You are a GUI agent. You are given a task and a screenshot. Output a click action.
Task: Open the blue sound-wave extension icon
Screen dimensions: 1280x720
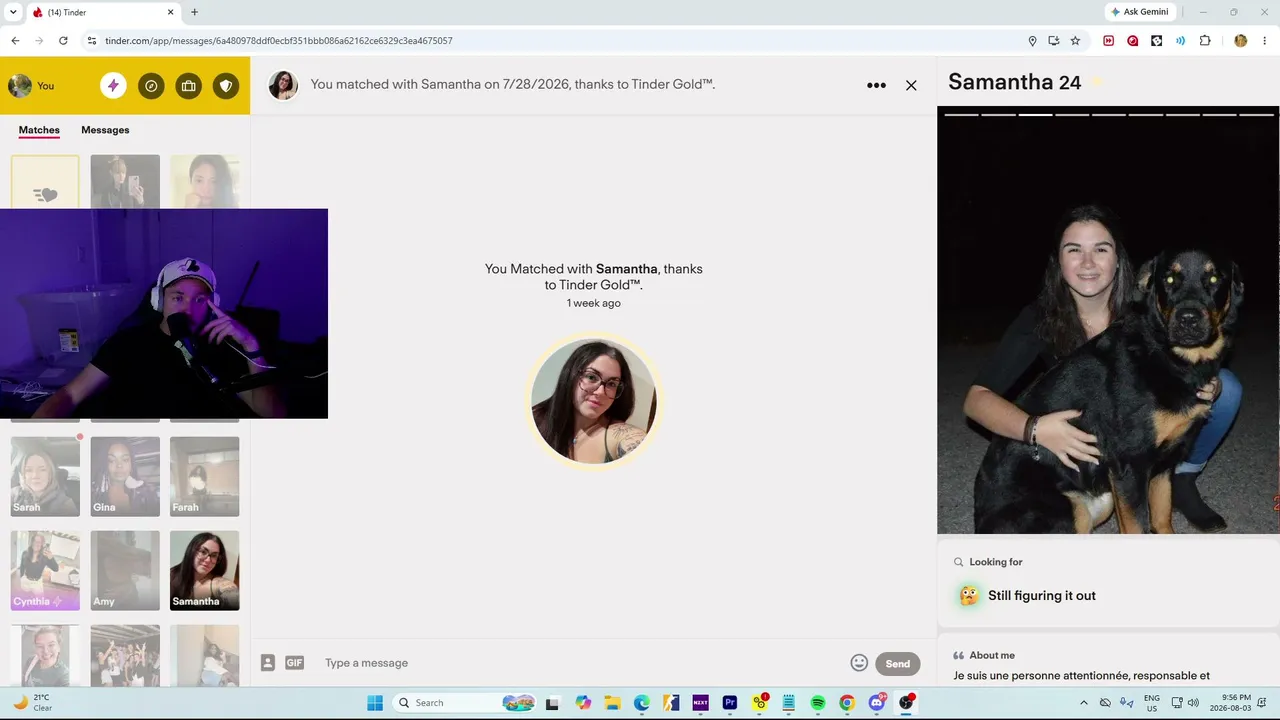(1181, 41)
